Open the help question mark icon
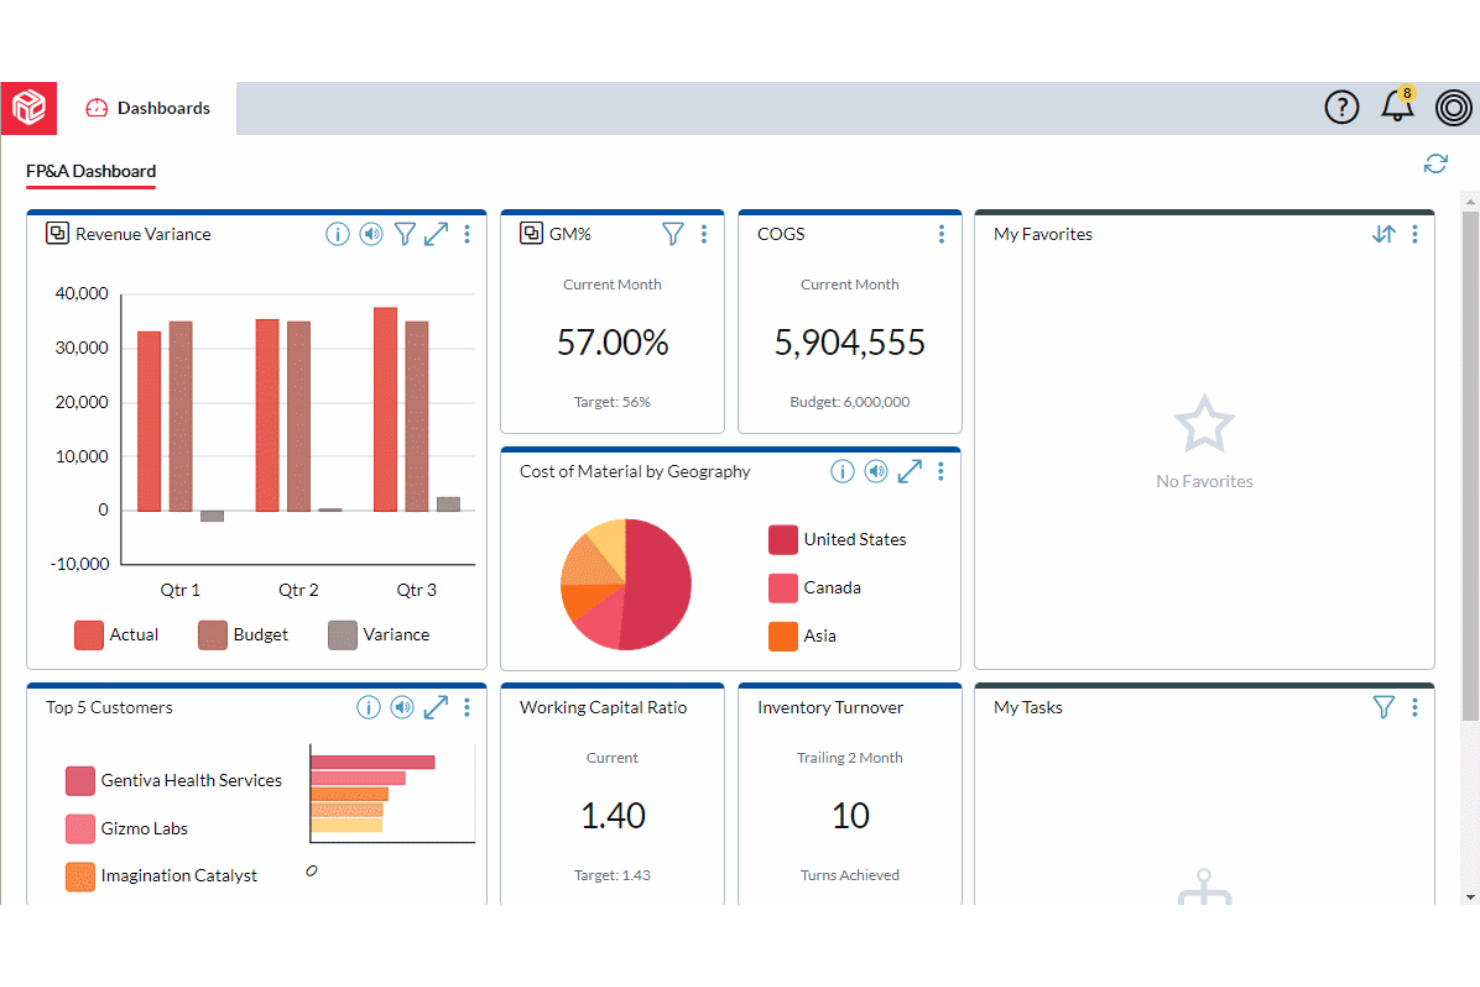1480x987 pixels. (1341, 107)
